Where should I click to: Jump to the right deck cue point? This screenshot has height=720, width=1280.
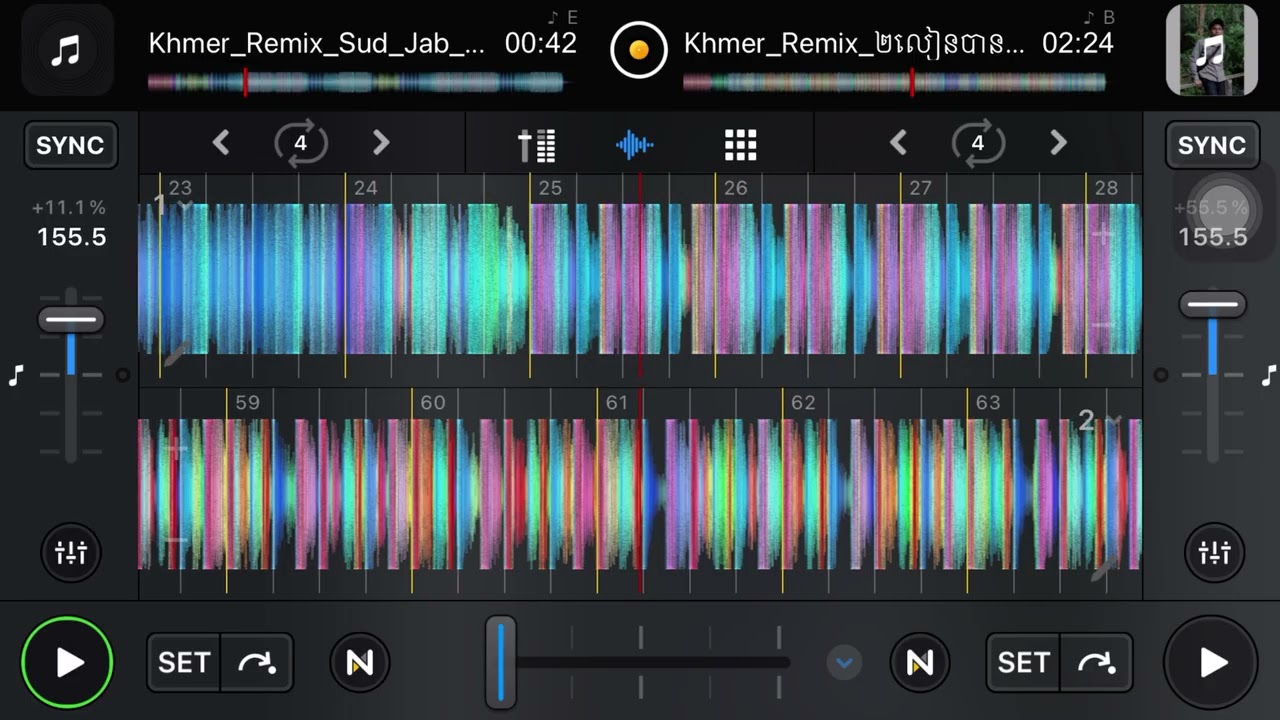[x=1096, y=662]
